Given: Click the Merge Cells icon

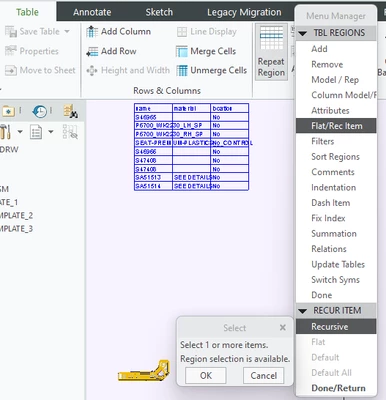Looking at the screenshot, I should coord(182,51).
